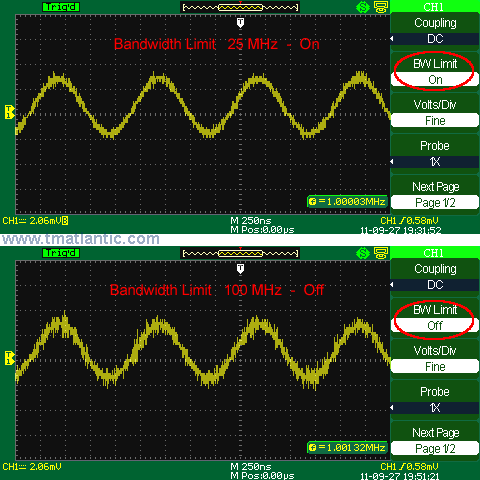Toggle Volts/Div Fine setting, lower capture
480x480 pixels.
click(x=435, y=367)
